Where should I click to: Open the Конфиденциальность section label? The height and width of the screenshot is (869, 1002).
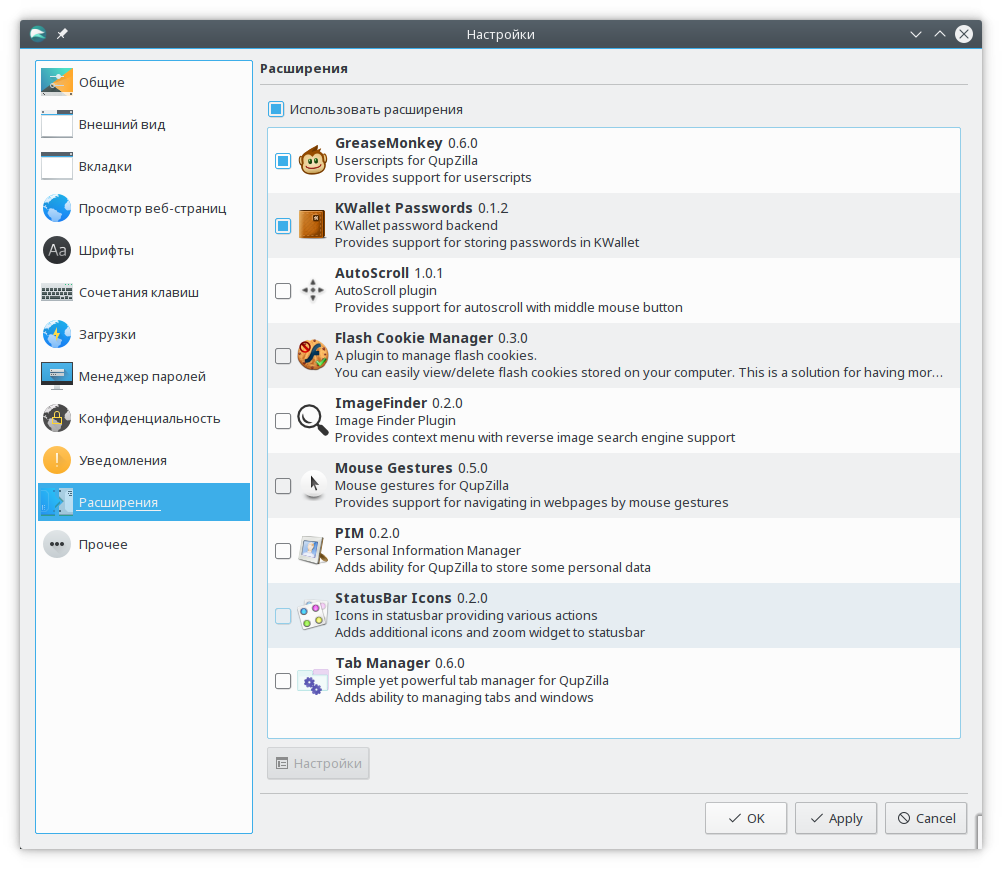point(150,419)
